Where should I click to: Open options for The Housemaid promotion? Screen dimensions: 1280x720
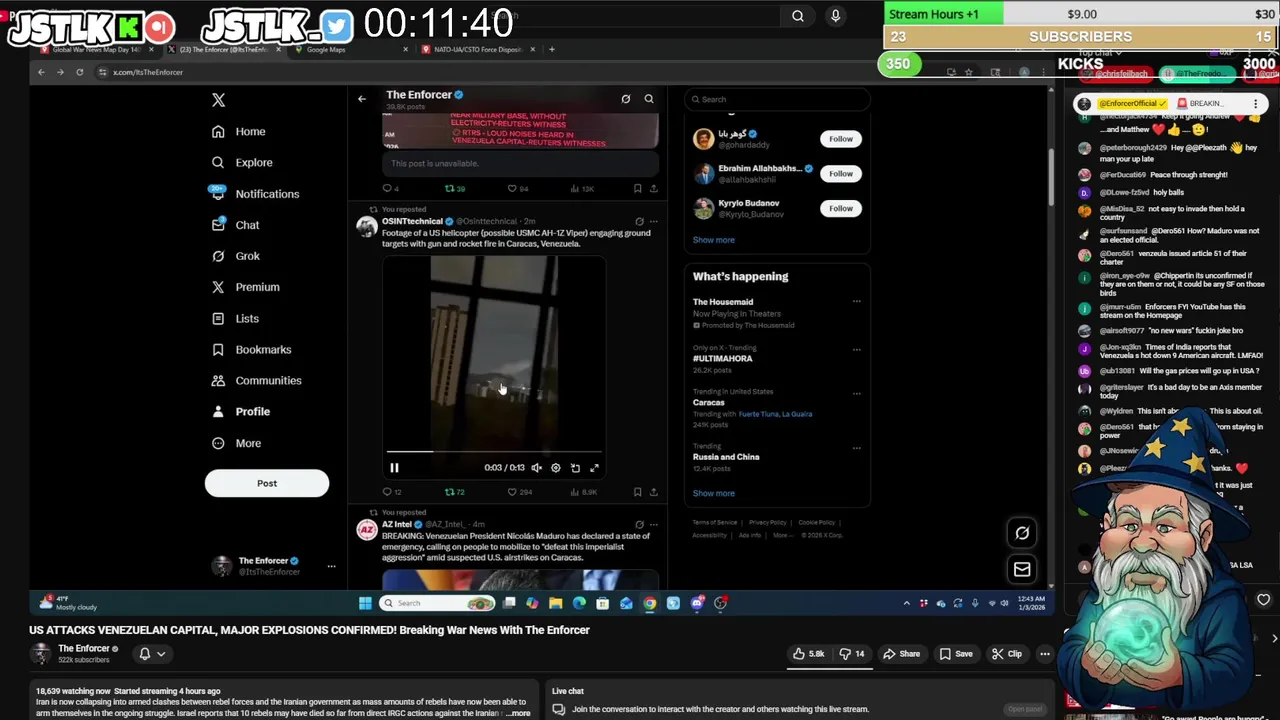click(856, 302)
